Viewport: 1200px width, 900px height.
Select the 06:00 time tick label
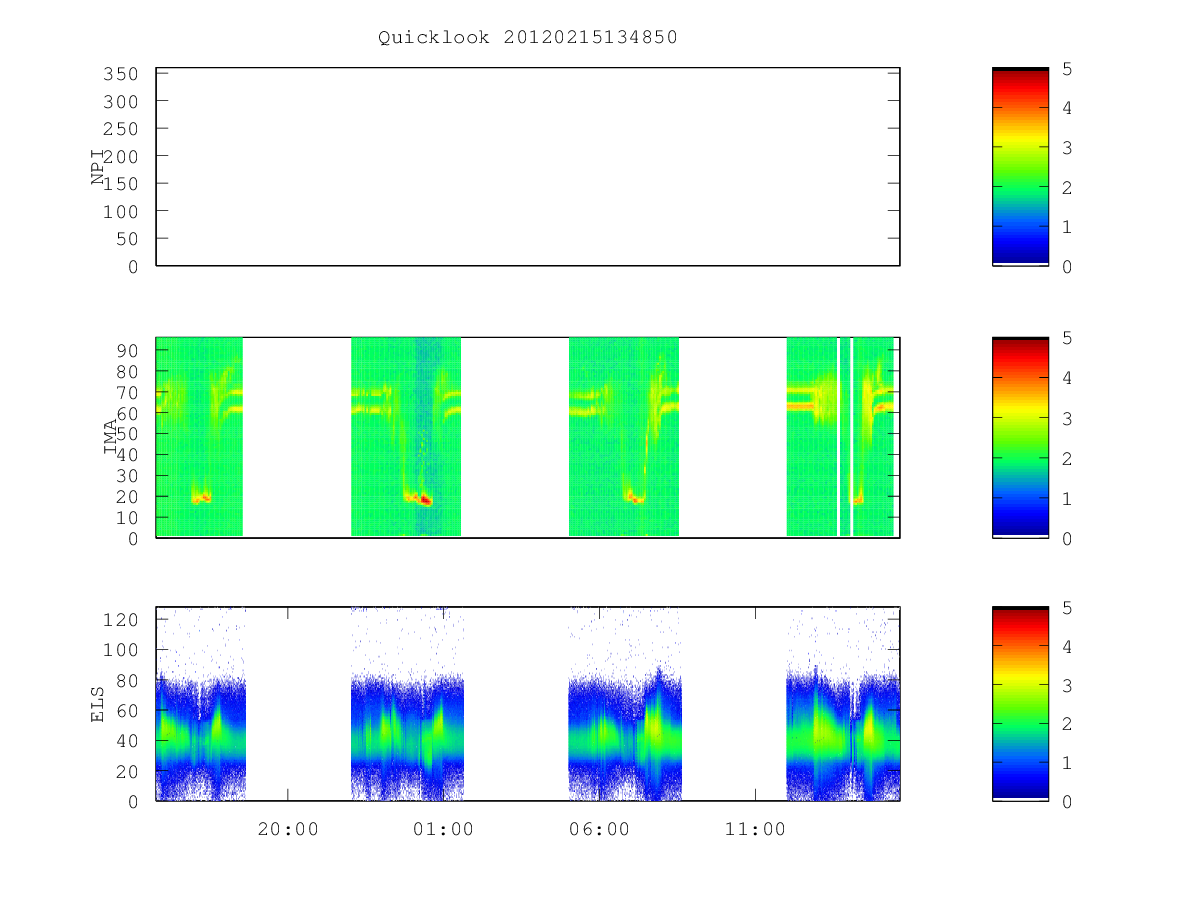[599, 829]
